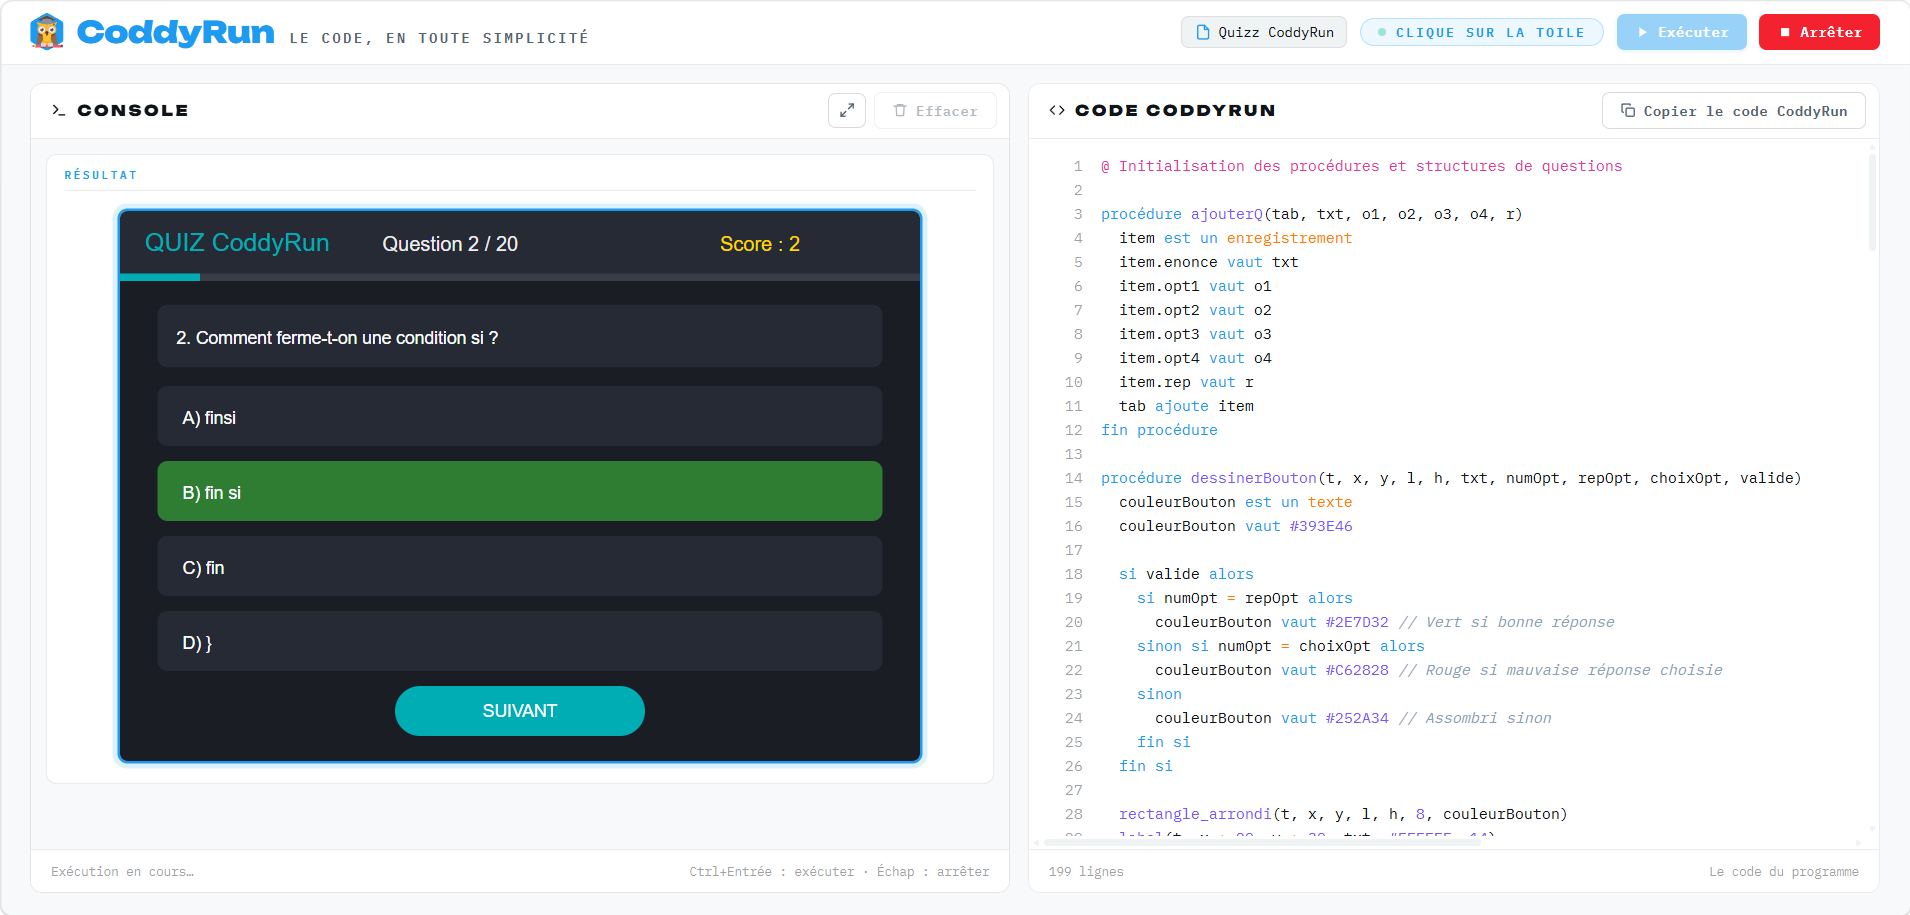
Task: Click tagline 'Le code, en toute simplicité'
Action: (x=439, y=38)
